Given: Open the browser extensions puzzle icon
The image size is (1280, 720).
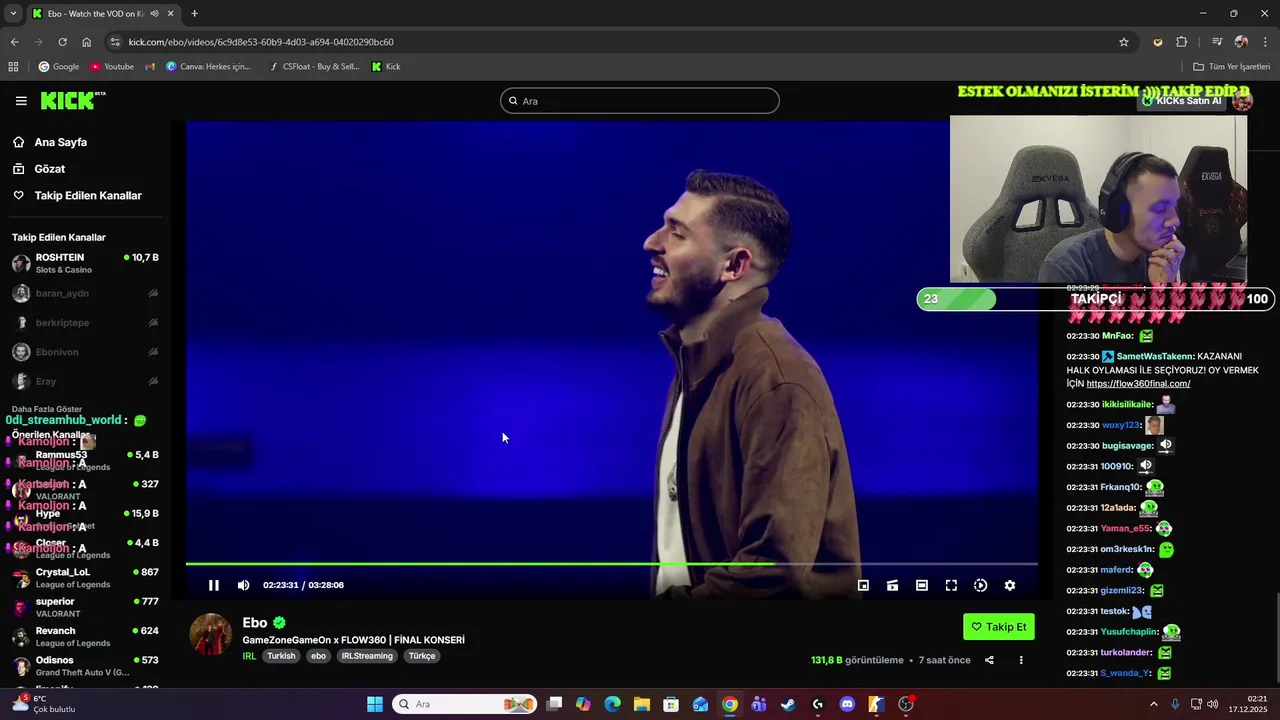Looking at the screenshot, I should click(1182, 42).
